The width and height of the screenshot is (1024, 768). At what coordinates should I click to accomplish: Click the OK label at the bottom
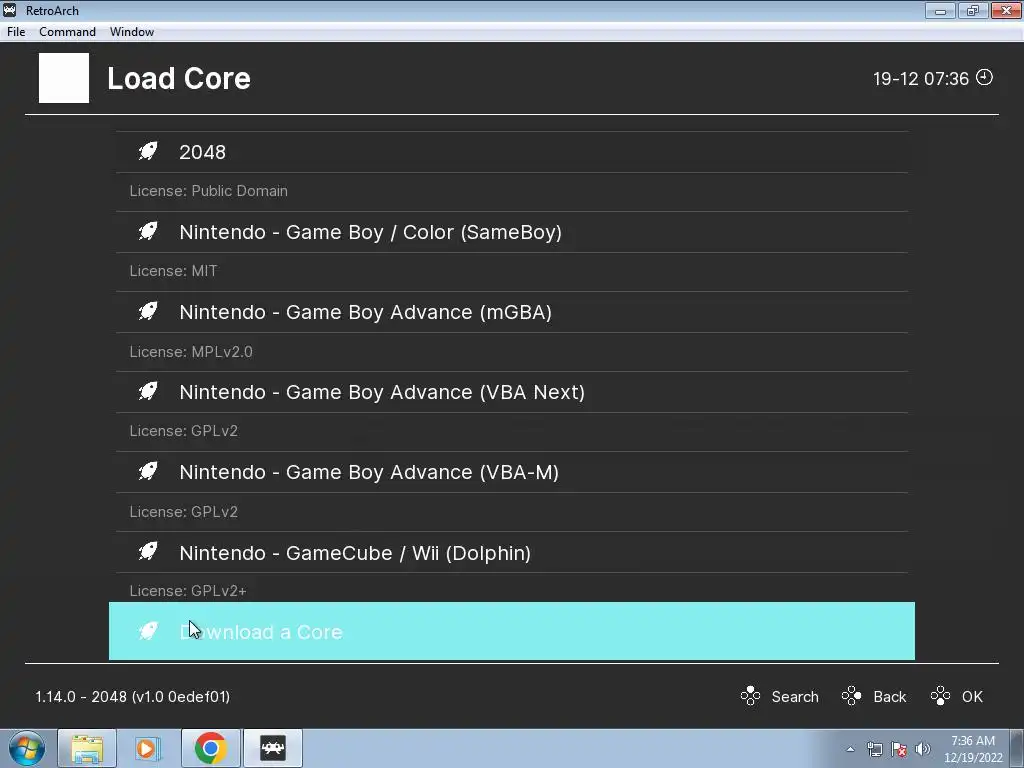(972, 696)
